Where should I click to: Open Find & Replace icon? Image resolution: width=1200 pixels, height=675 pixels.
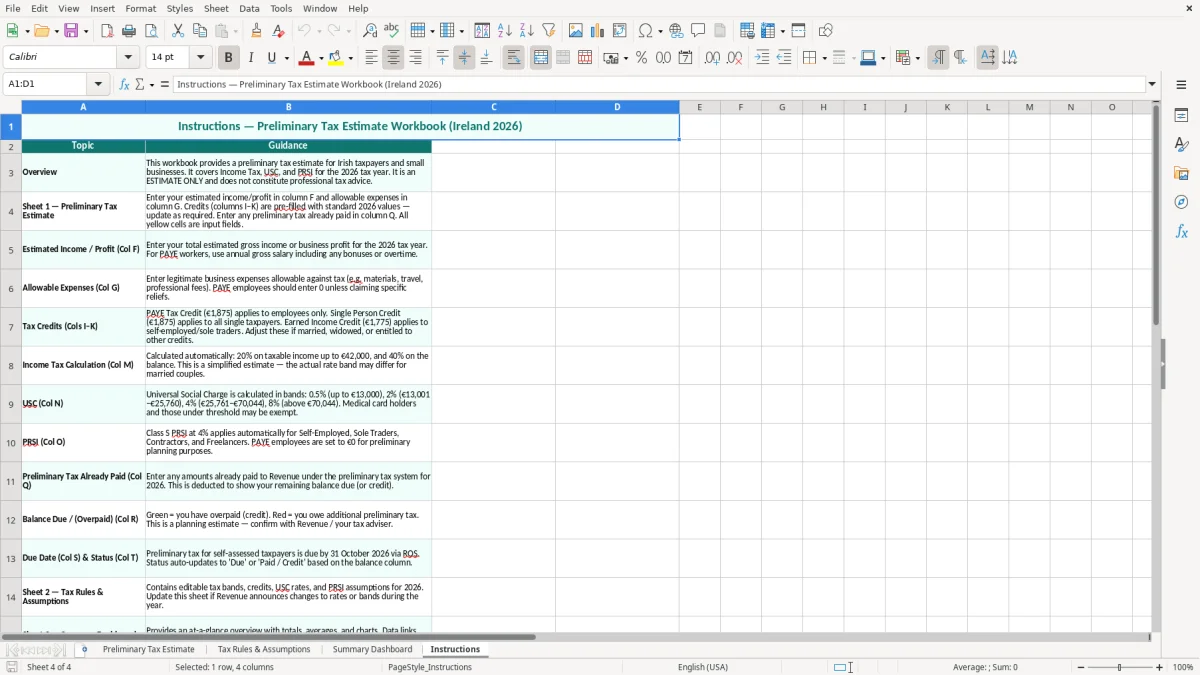[x=370, y=31]
